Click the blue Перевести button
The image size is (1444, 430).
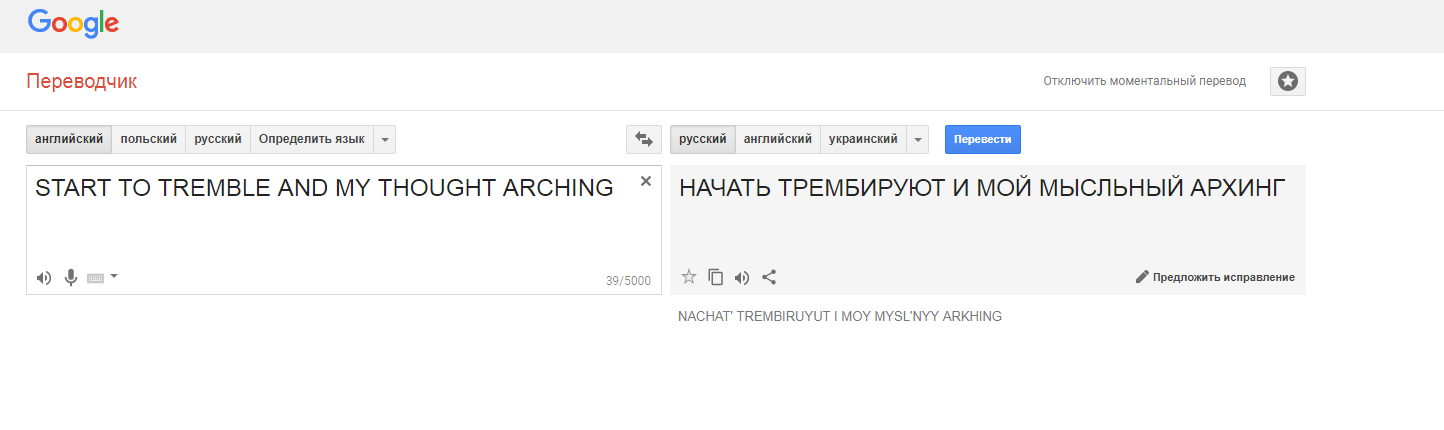983,139
